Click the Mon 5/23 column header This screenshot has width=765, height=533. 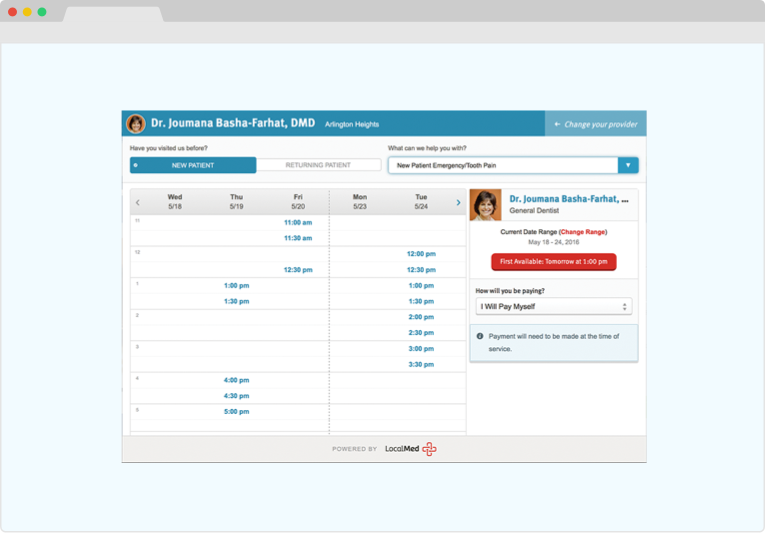coord(360,202)
